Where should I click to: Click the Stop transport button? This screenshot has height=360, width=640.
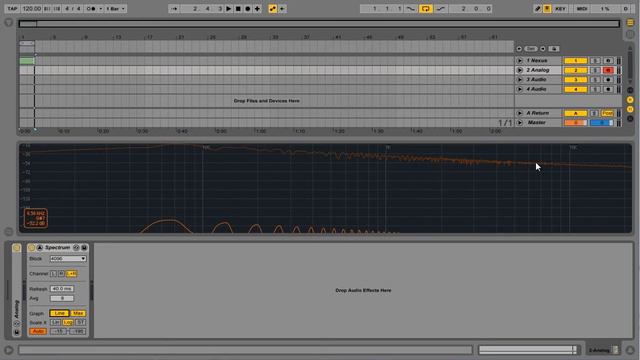pos(238,9)
